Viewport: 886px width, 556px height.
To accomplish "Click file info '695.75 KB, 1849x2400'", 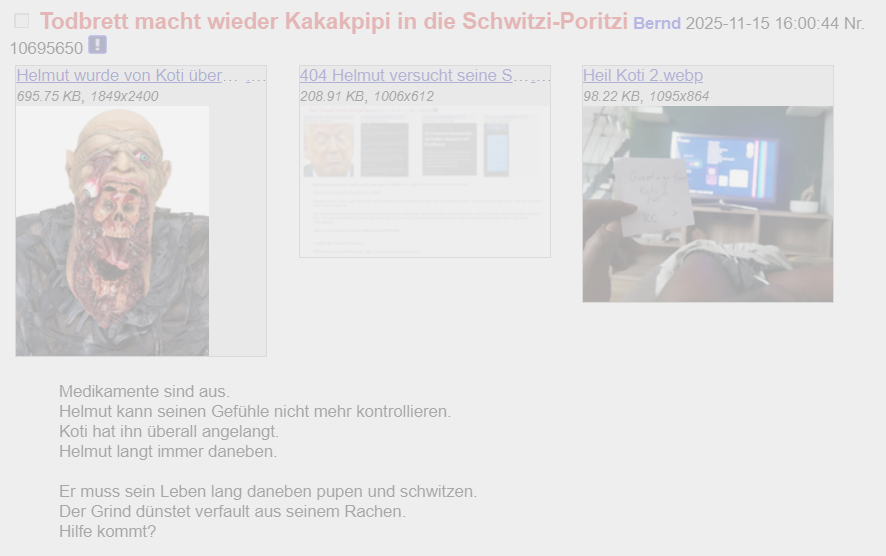I will tap(88, 97).
